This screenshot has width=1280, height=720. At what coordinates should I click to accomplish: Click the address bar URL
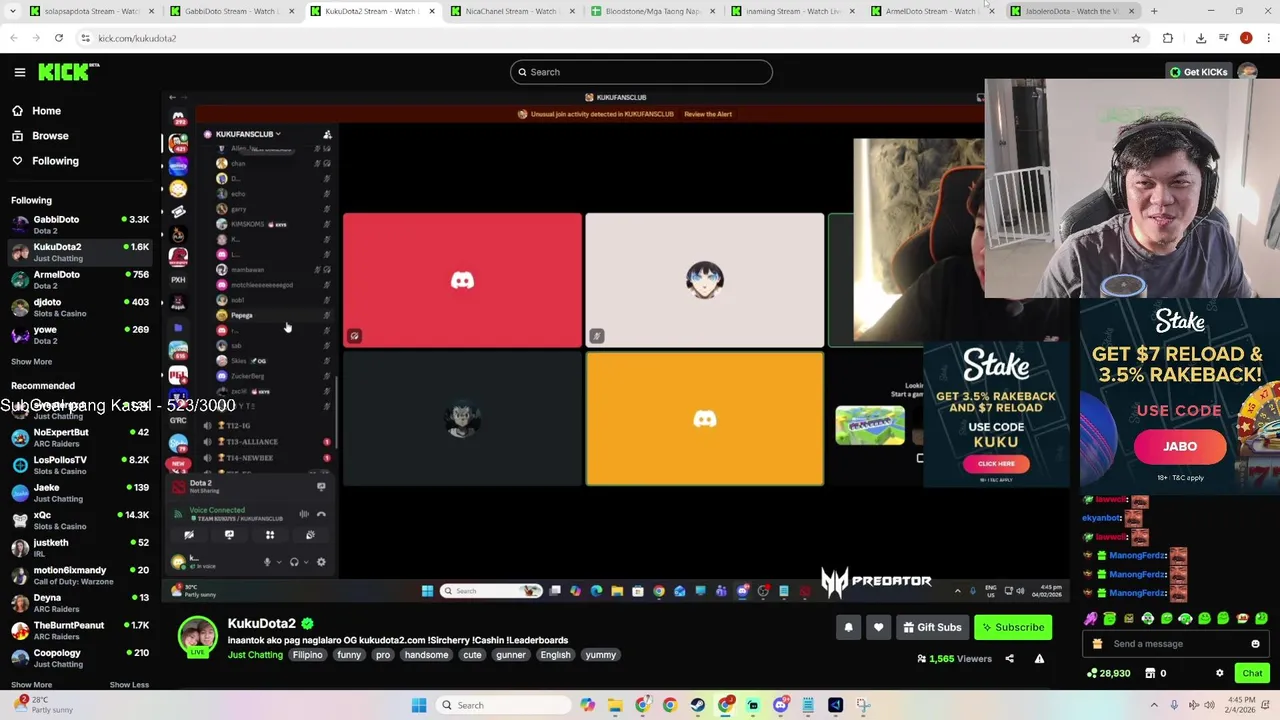(137, 38)
